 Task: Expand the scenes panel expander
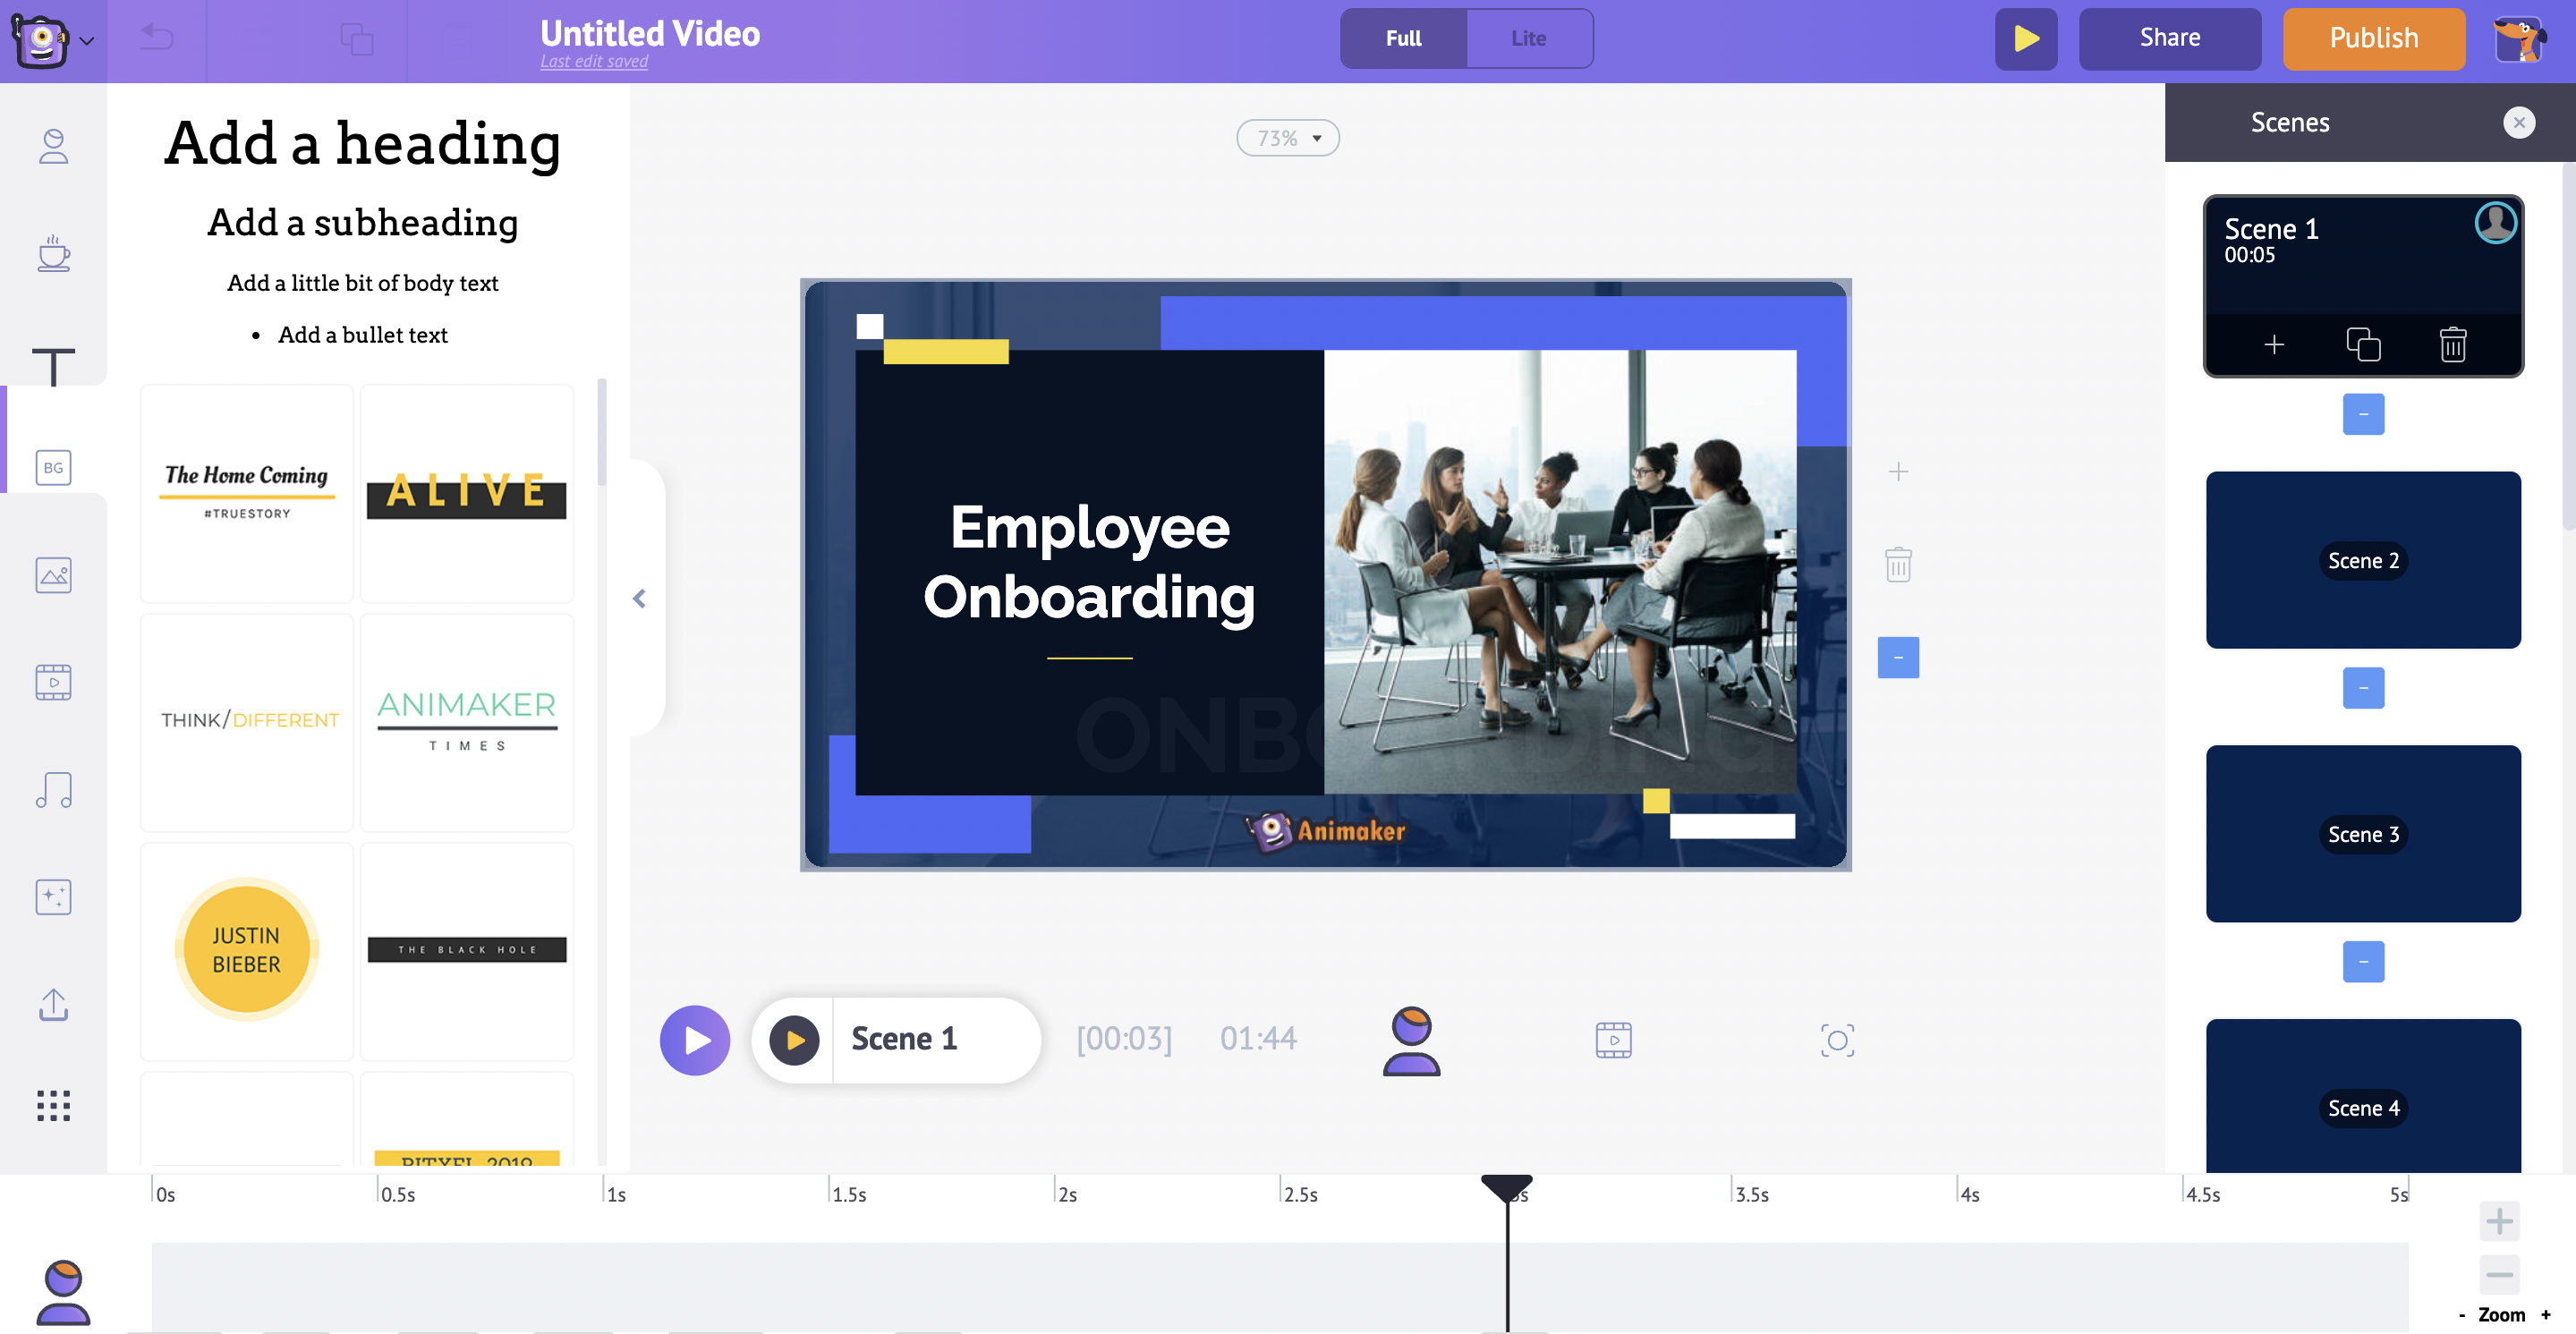(x=1899, y=657)
